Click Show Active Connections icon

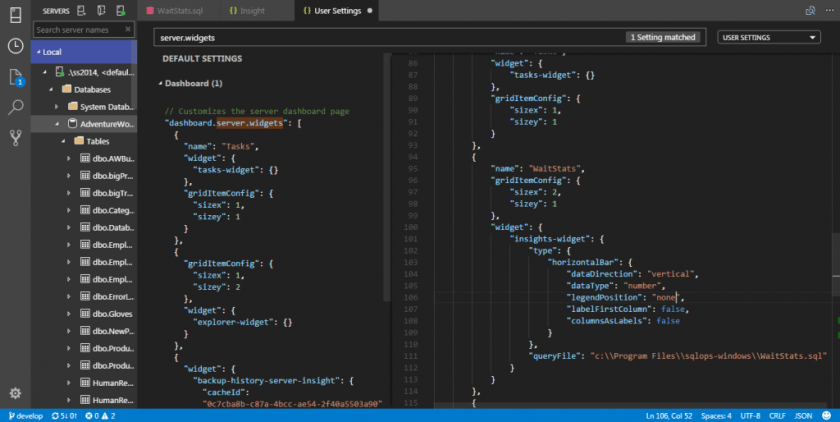(121, 10)
